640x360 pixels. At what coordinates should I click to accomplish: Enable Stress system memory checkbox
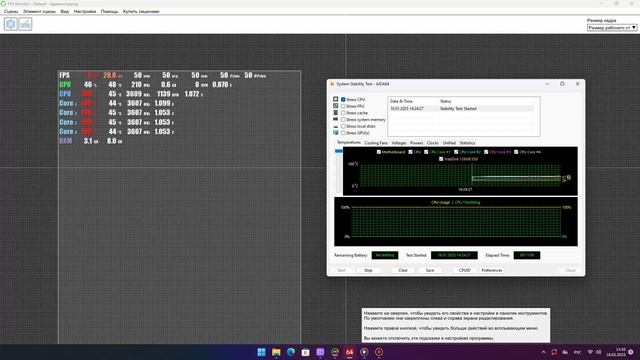[343, 120]
